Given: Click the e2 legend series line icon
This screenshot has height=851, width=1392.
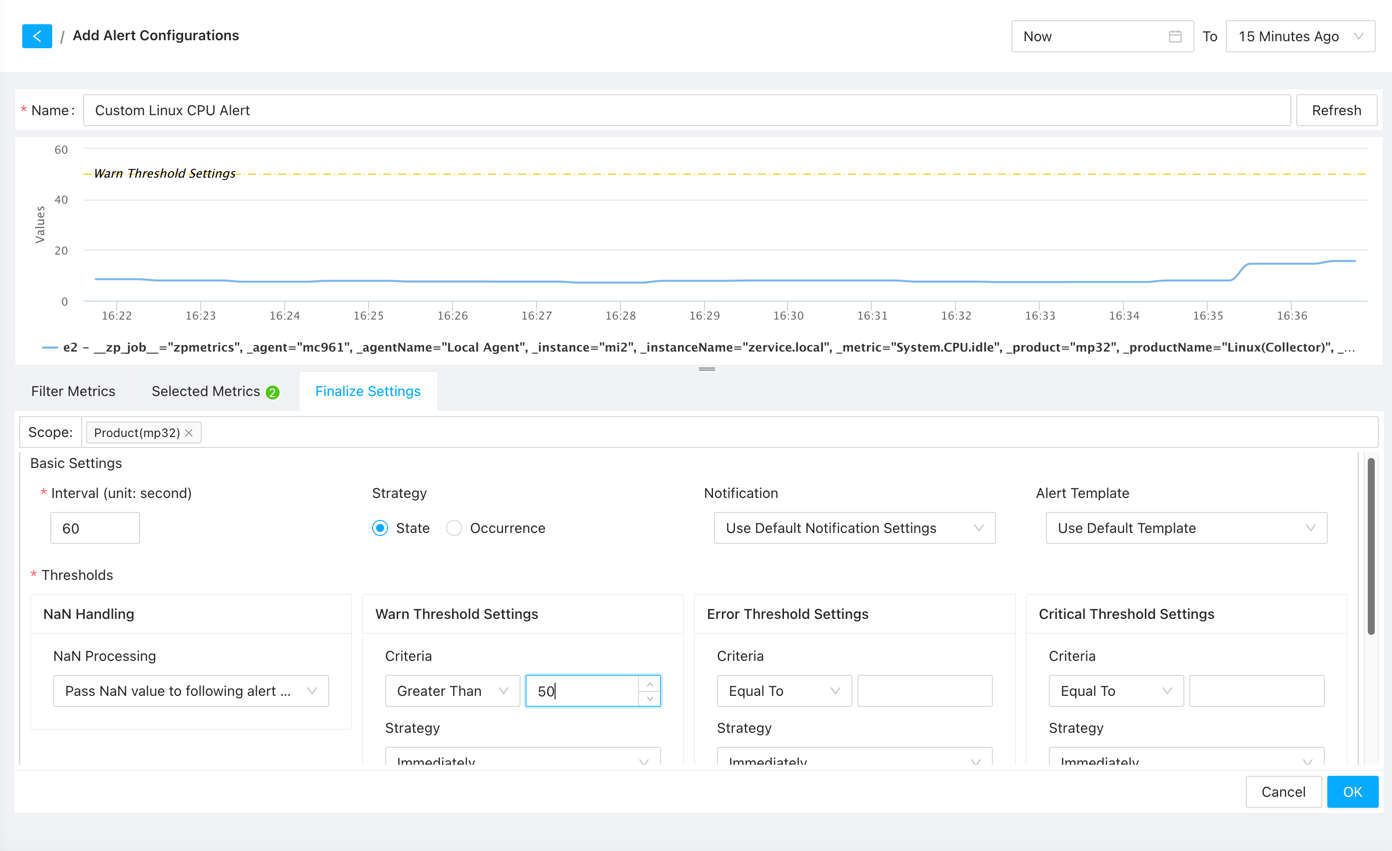Looking at the screenshot, I should [x=49, y=348].
